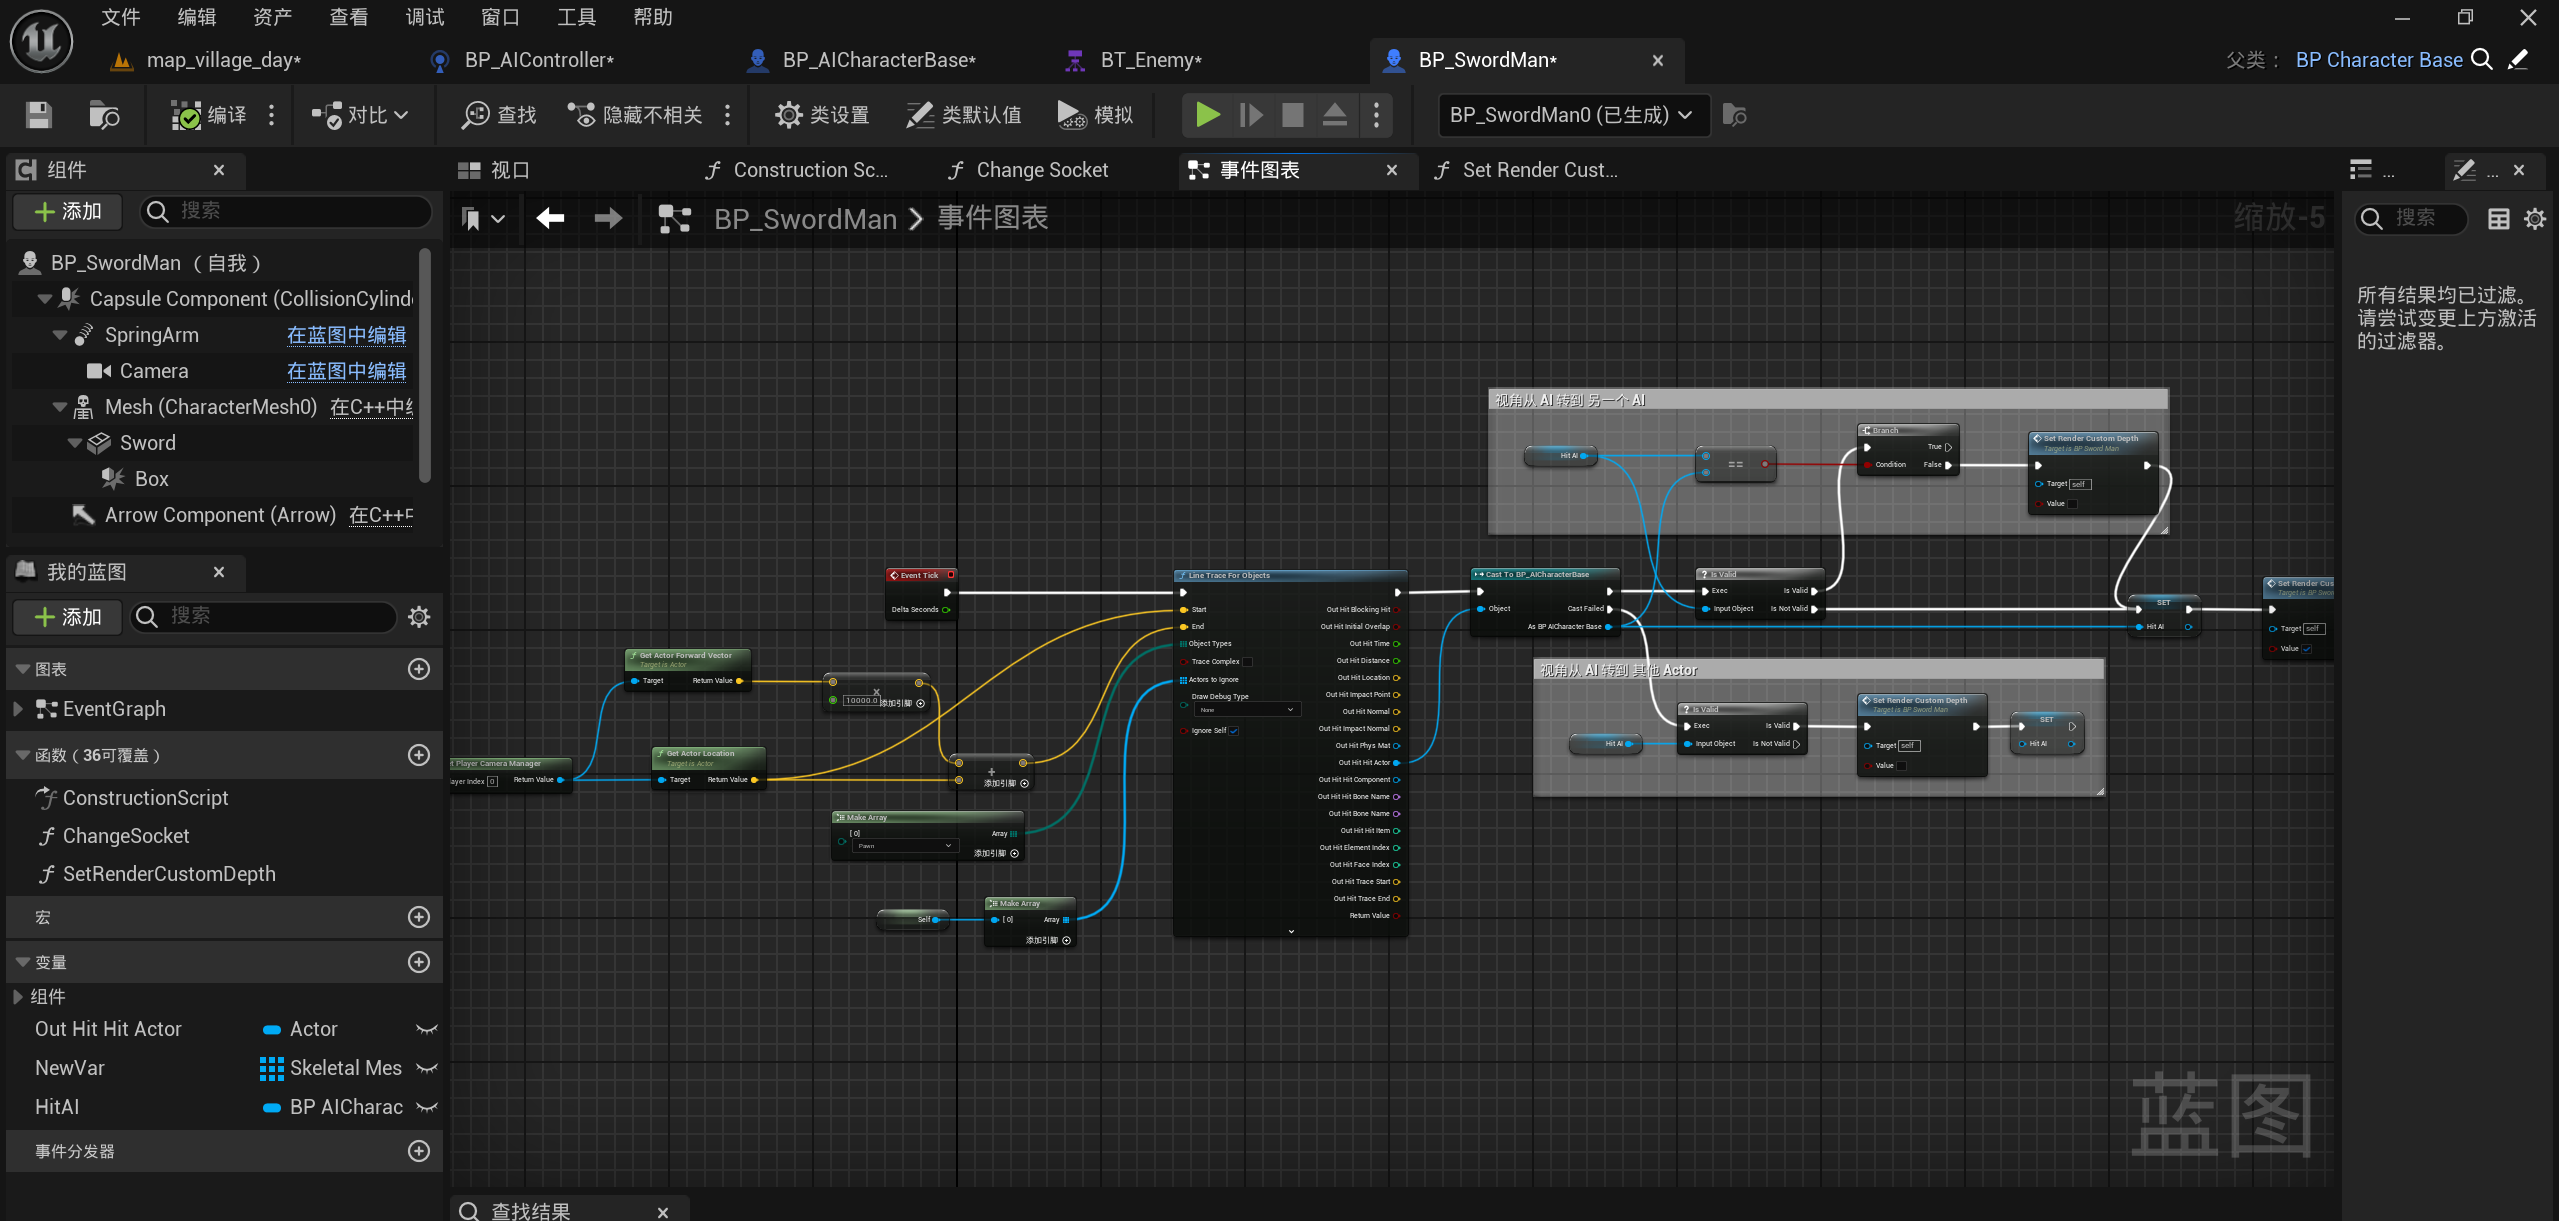Toggle Out Hit Hit Actor variable visibility eye

pos(427,1029)
